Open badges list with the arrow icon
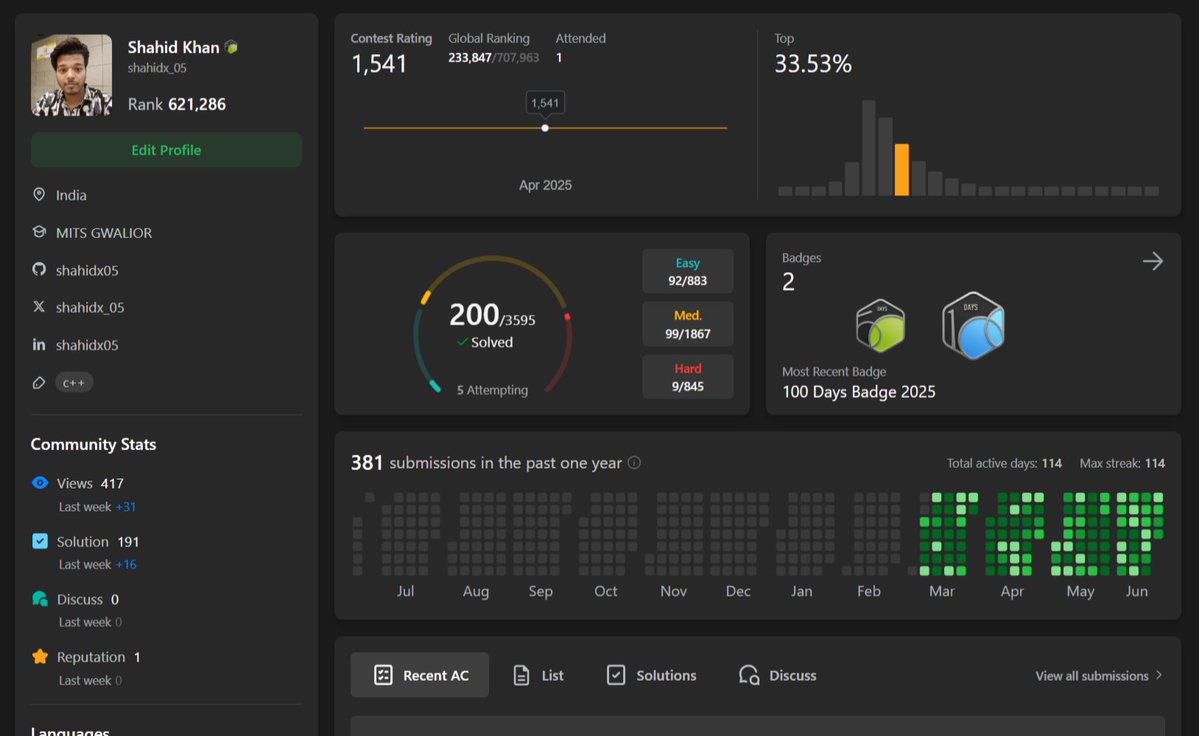 pos(1152,261)
